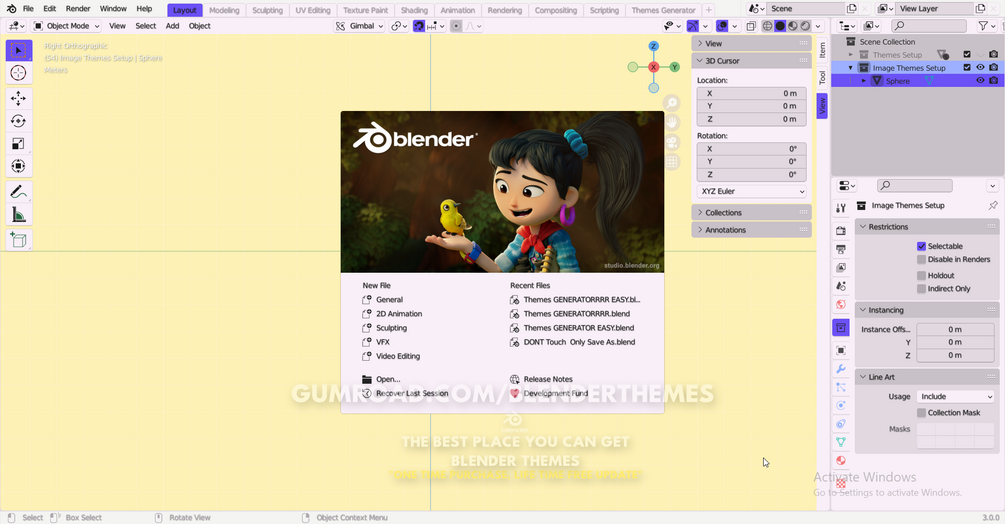Enable the Holdout checkbox

pyautogui.click(x=921, y=275)
